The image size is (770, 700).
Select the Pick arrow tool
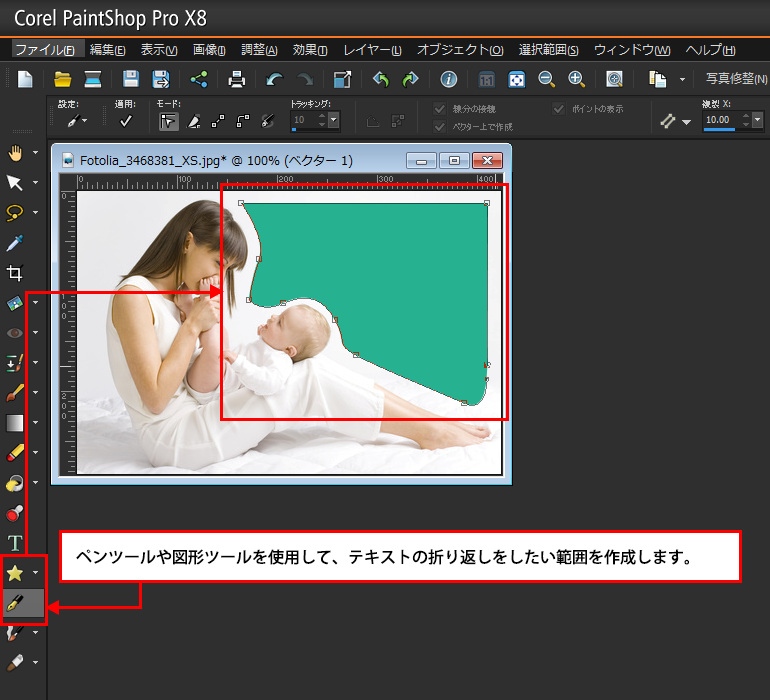tap(15, 183)
